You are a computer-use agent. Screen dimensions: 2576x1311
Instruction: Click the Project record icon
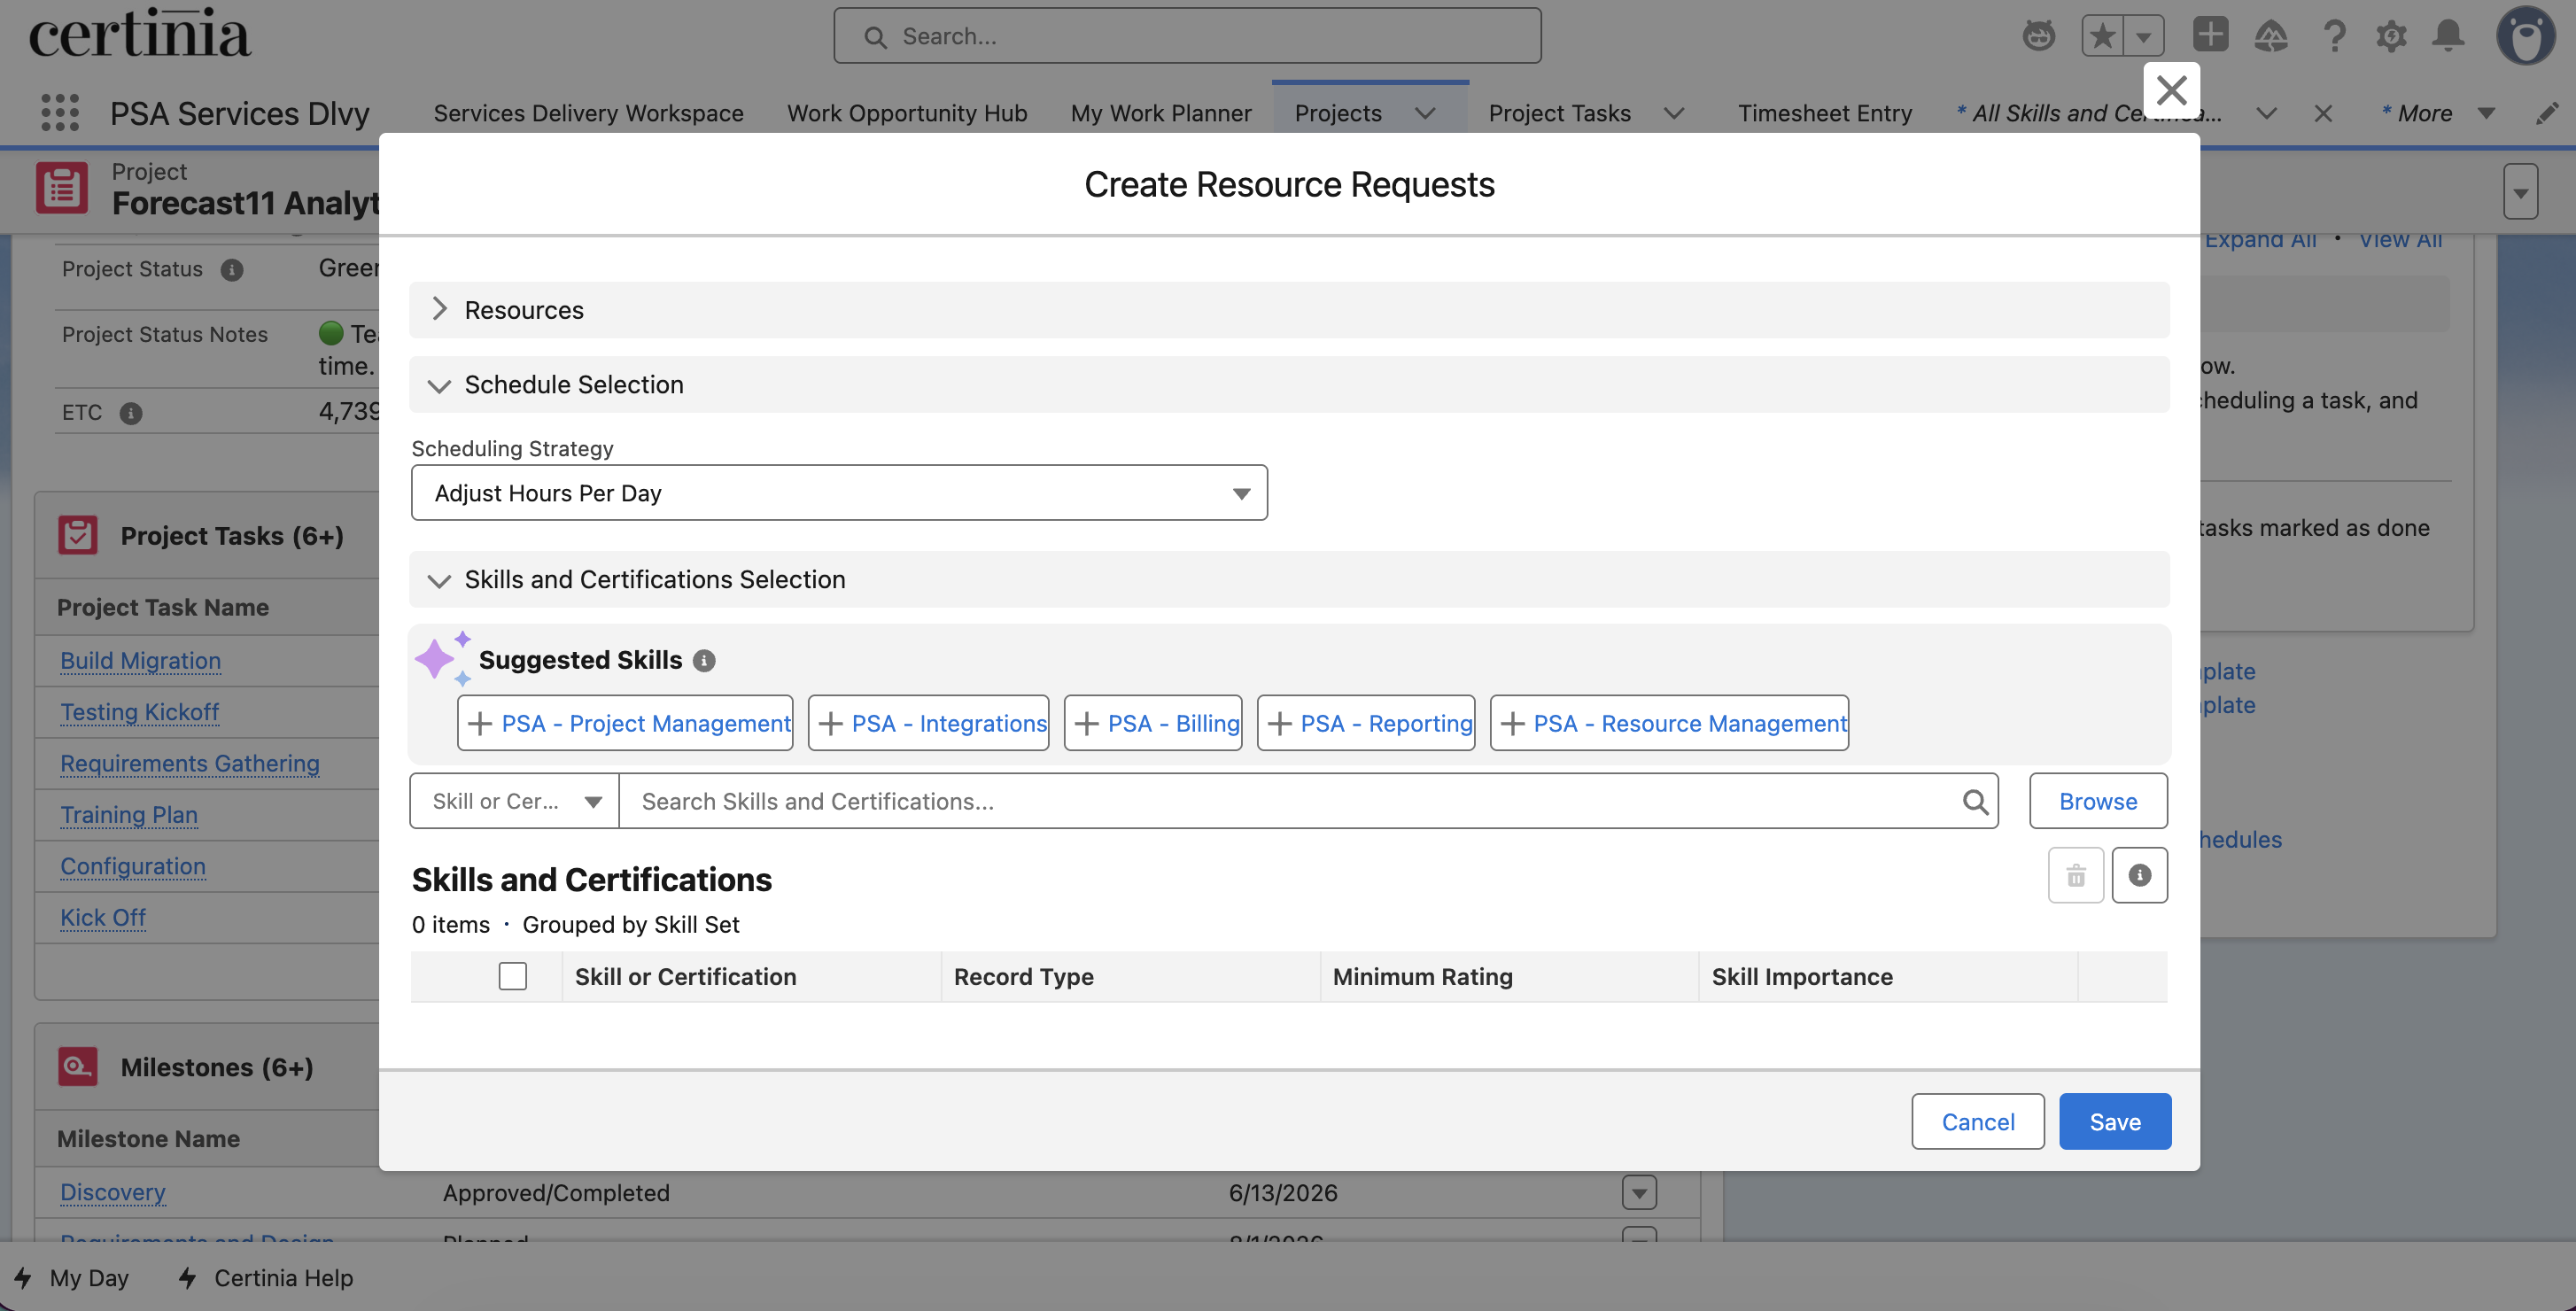[62, 188]
